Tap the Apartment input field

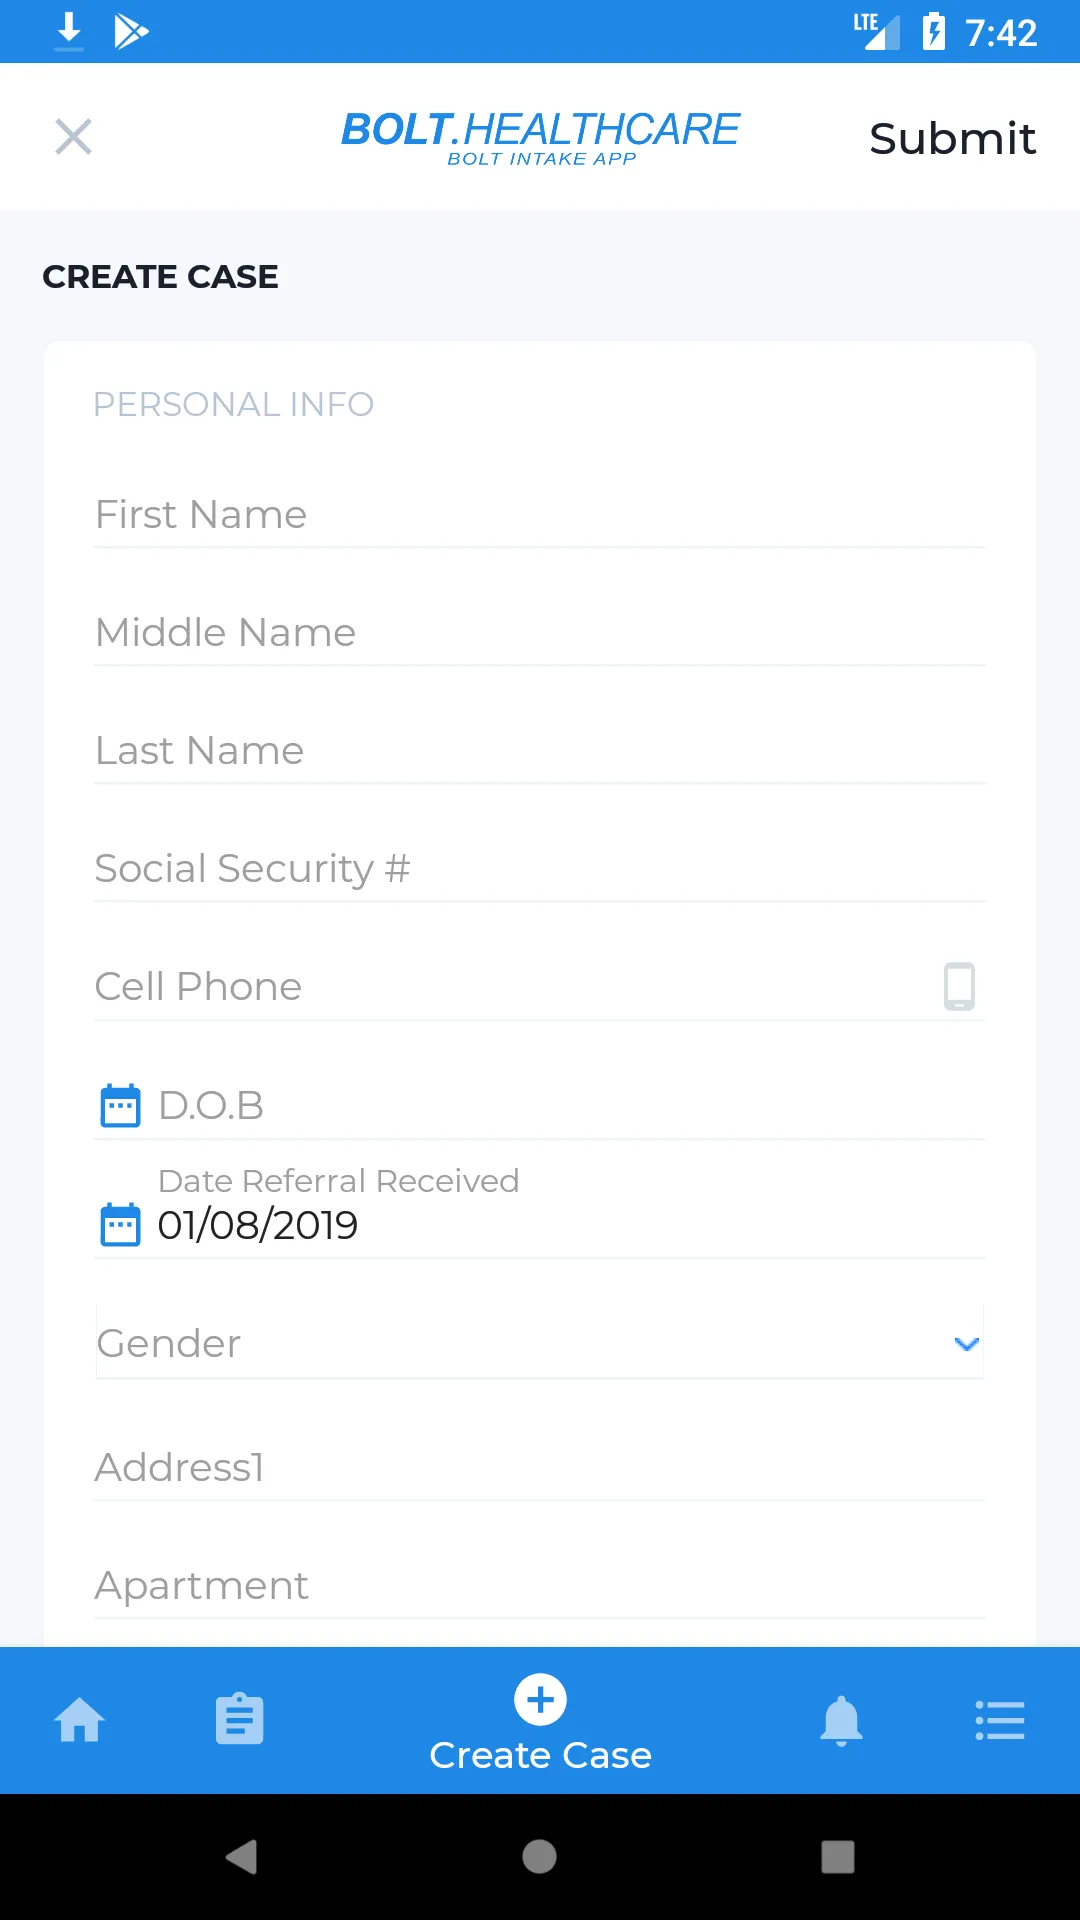tap(540, 1585)
